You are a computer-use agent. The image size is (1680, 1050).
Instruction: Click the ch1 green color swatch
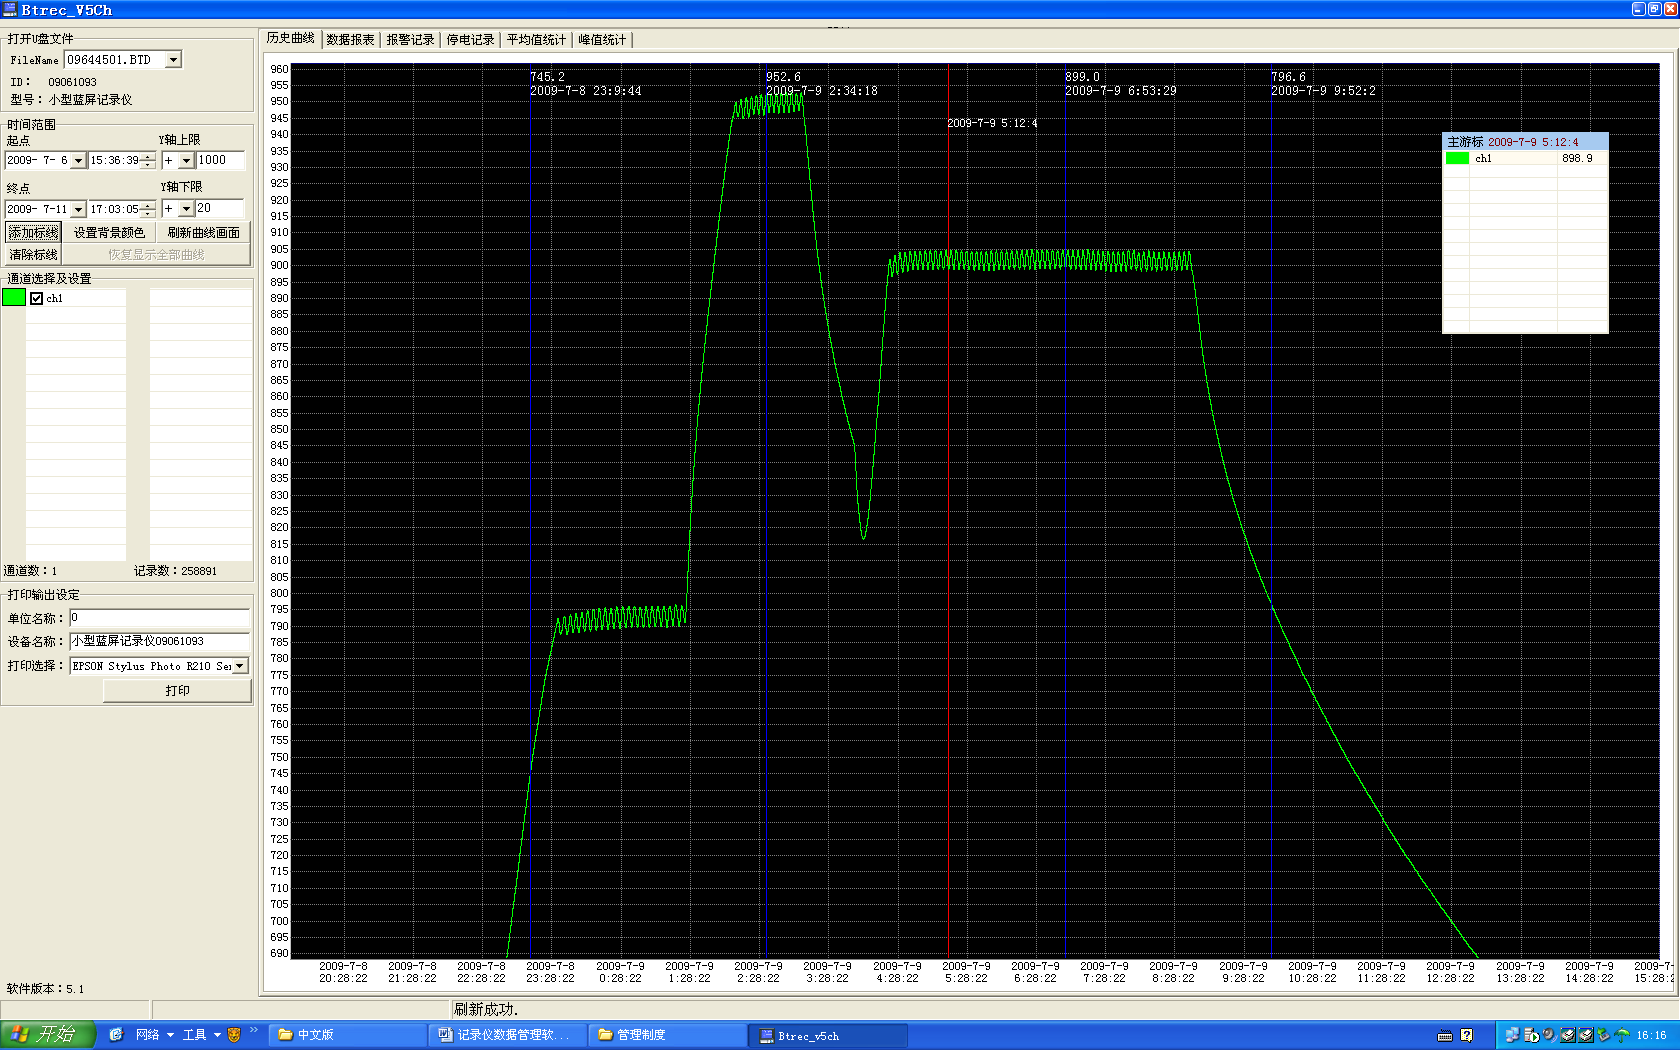pos(14,298)
